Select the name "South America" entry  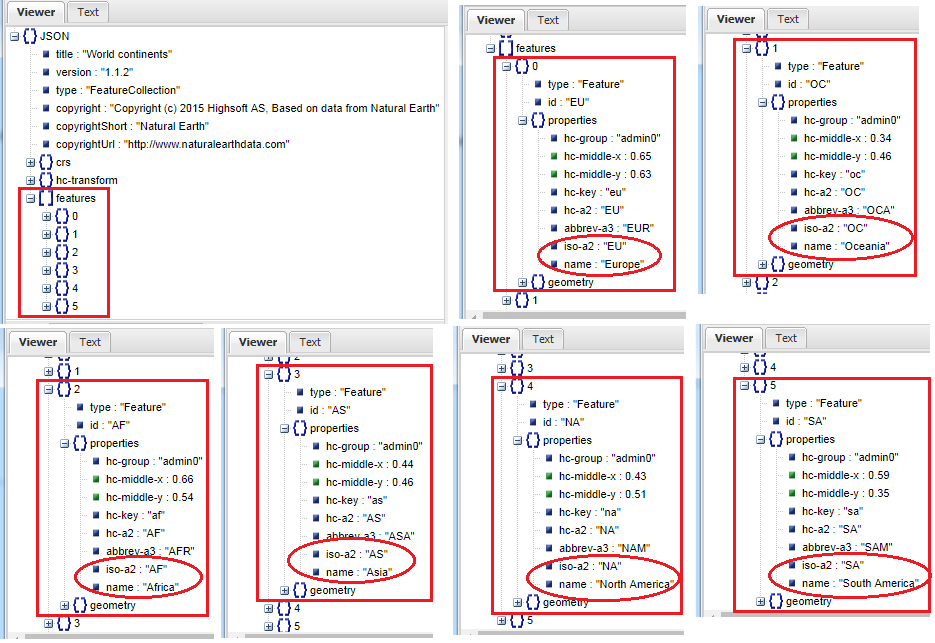click(858, 583)
